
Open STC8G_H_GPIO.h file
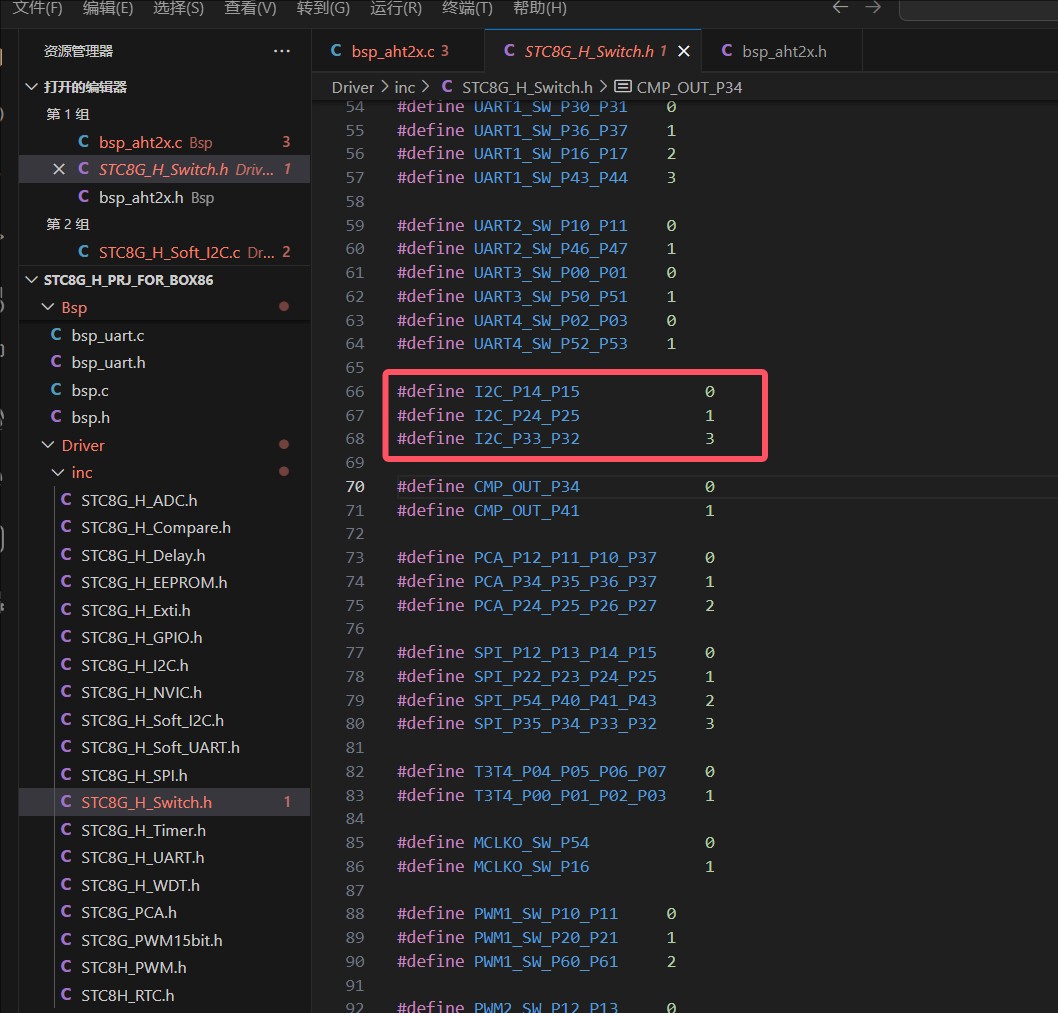coord(165,638)
